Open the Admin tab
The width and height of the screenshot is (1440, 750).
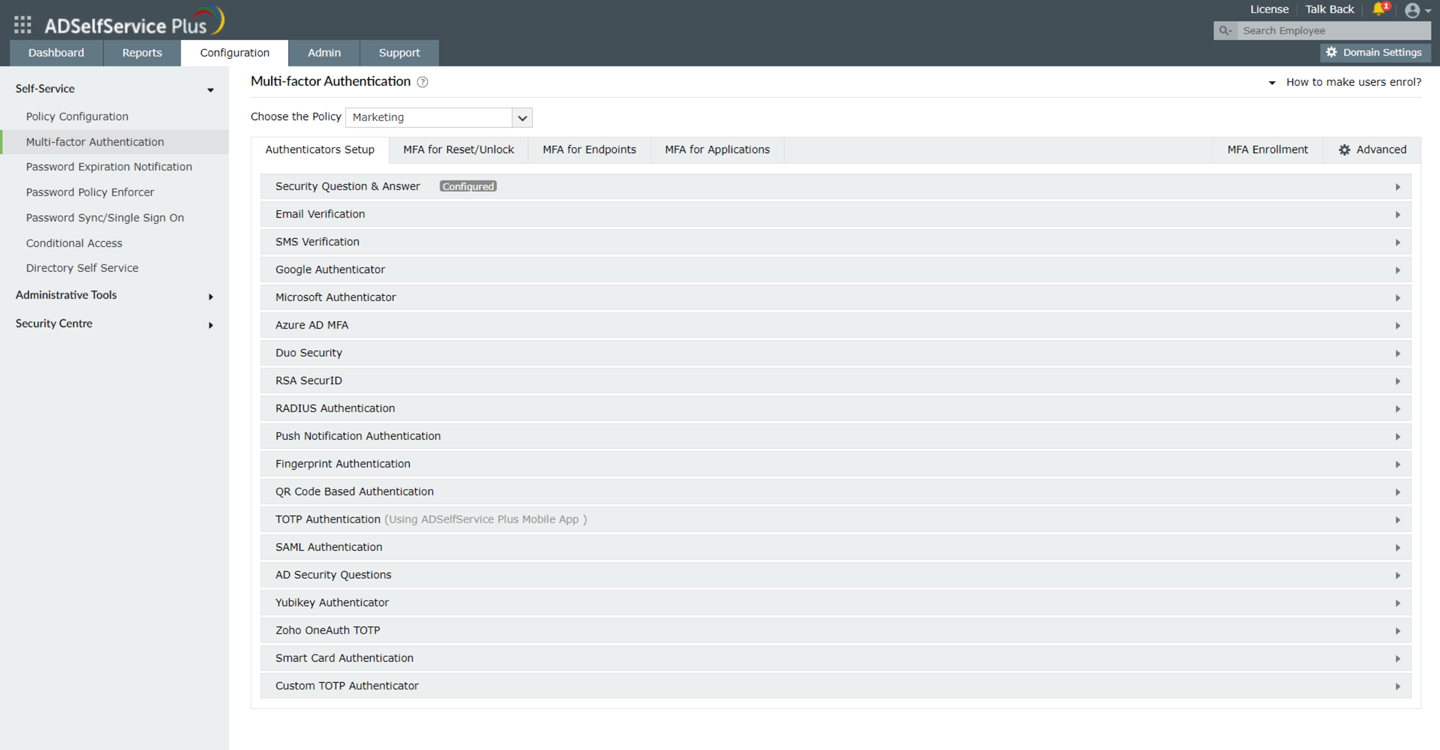point(324,53)
